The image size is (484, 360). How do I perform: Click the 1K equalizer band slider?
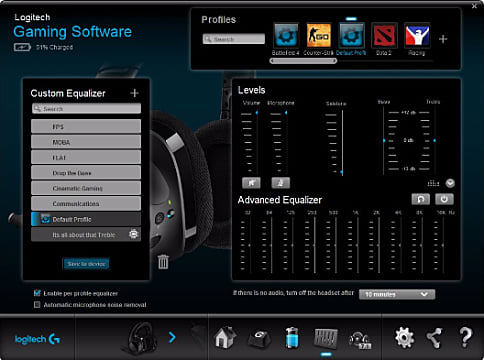click(357, 245)
